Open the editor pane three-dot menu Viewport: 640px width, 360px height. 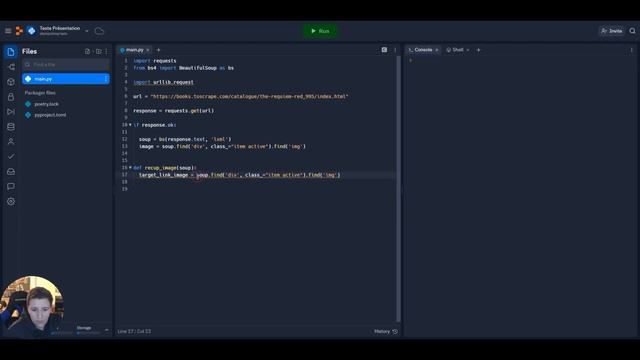(x=395, y=50)
